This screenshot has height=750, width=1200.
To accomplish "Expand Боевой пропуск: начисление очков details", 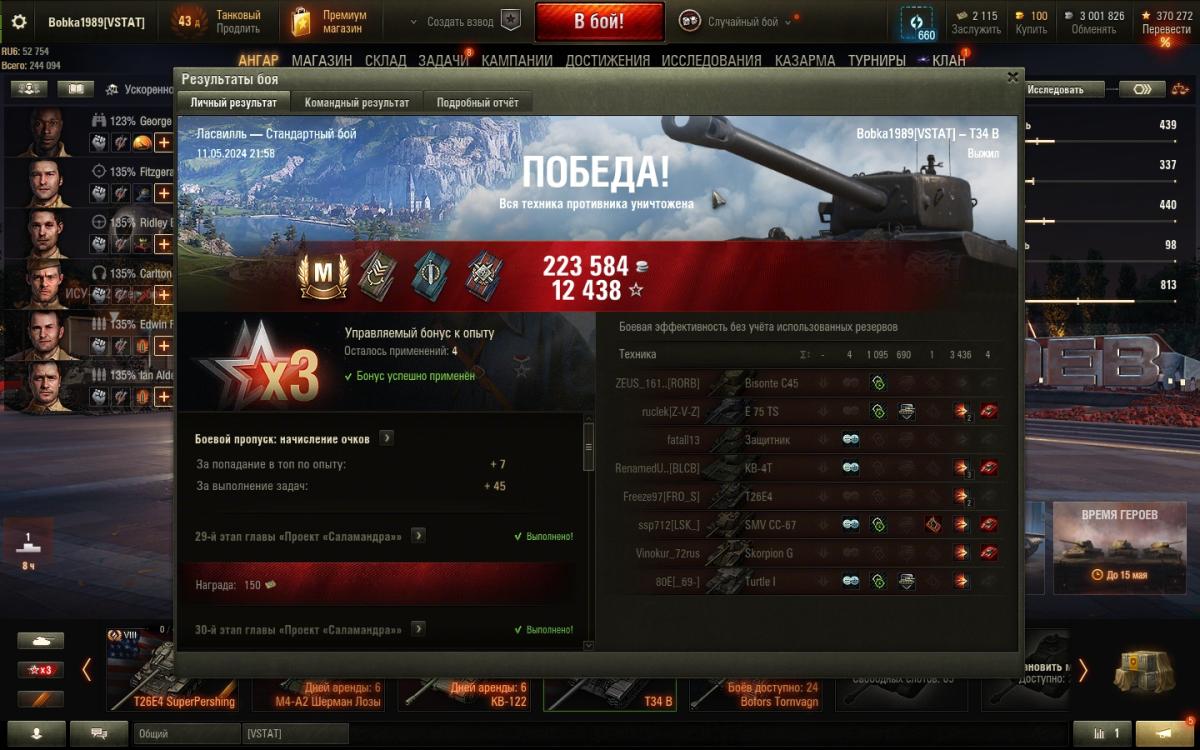I will [386, 438].
